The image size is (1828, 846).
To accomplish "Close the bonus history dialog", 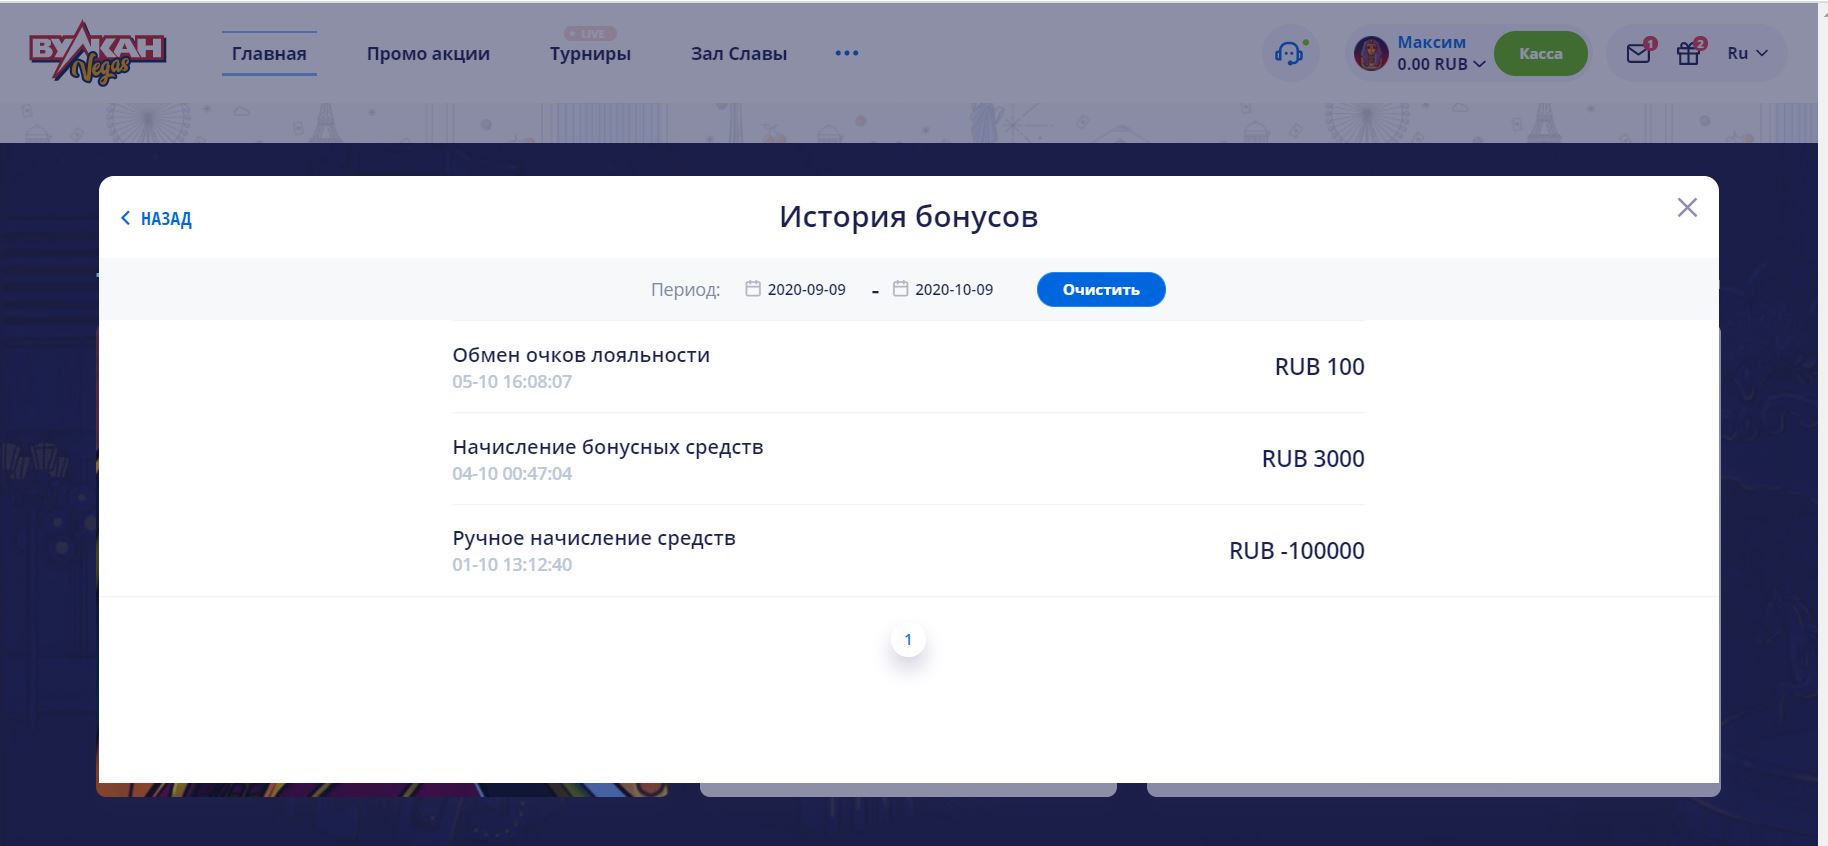I will pos(1687,207).
